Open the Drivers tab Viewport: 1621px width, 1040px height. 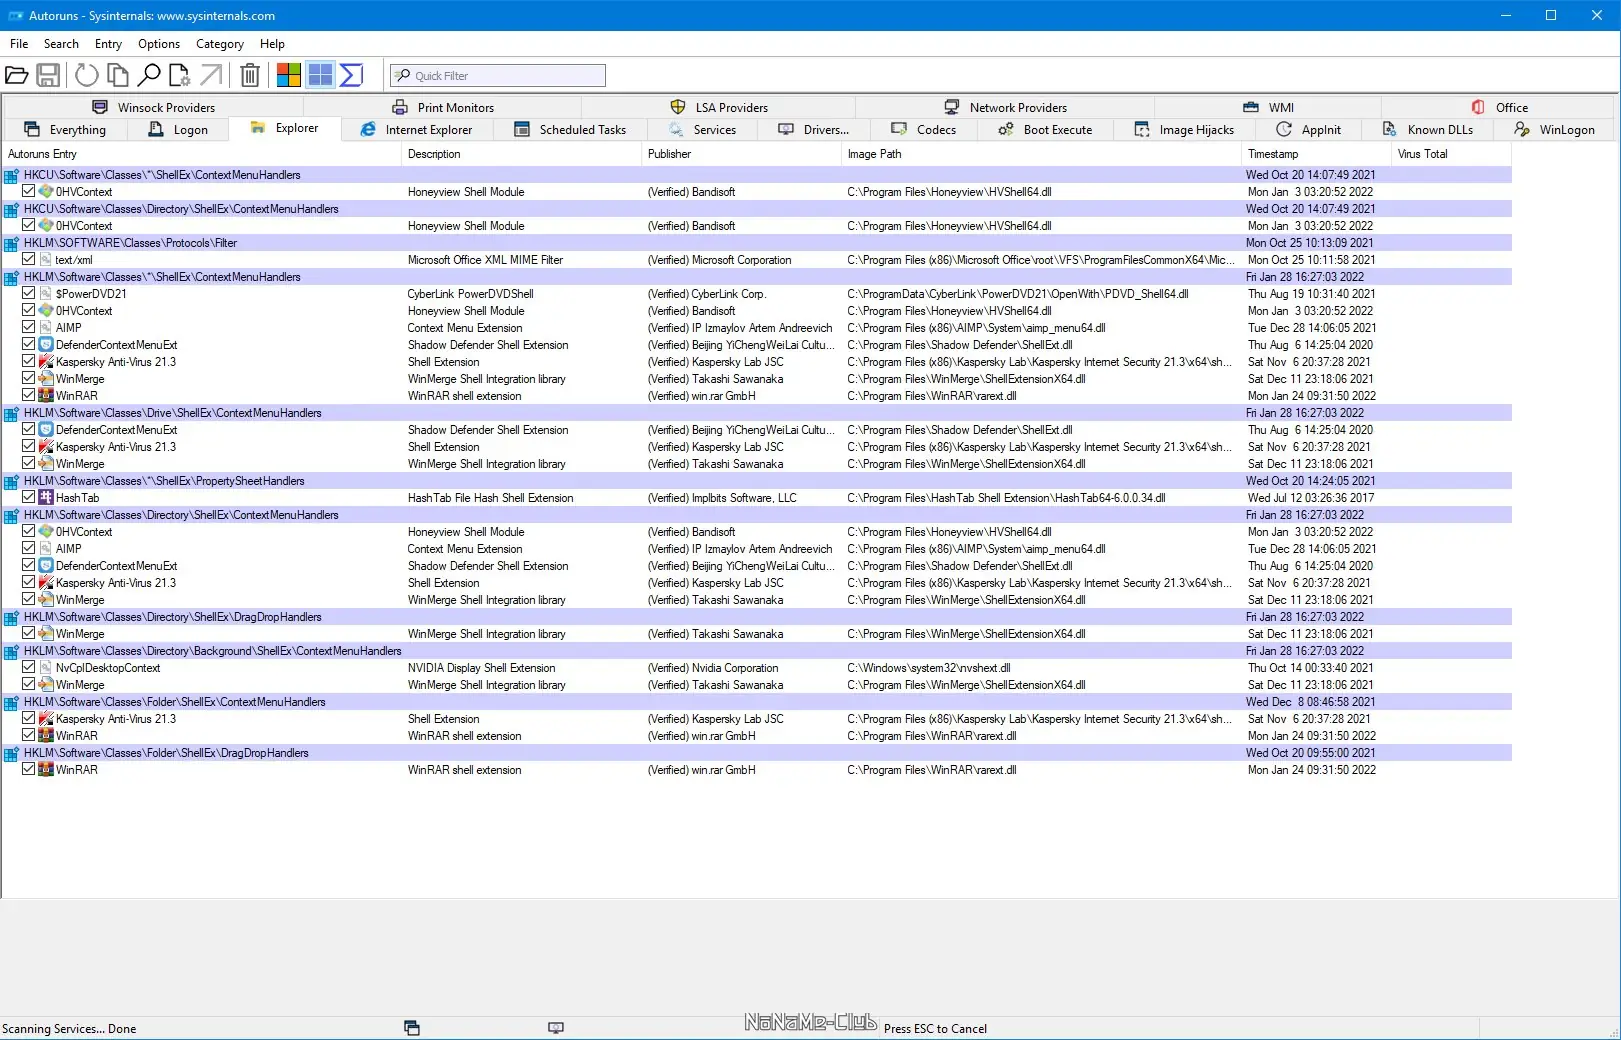814,130
